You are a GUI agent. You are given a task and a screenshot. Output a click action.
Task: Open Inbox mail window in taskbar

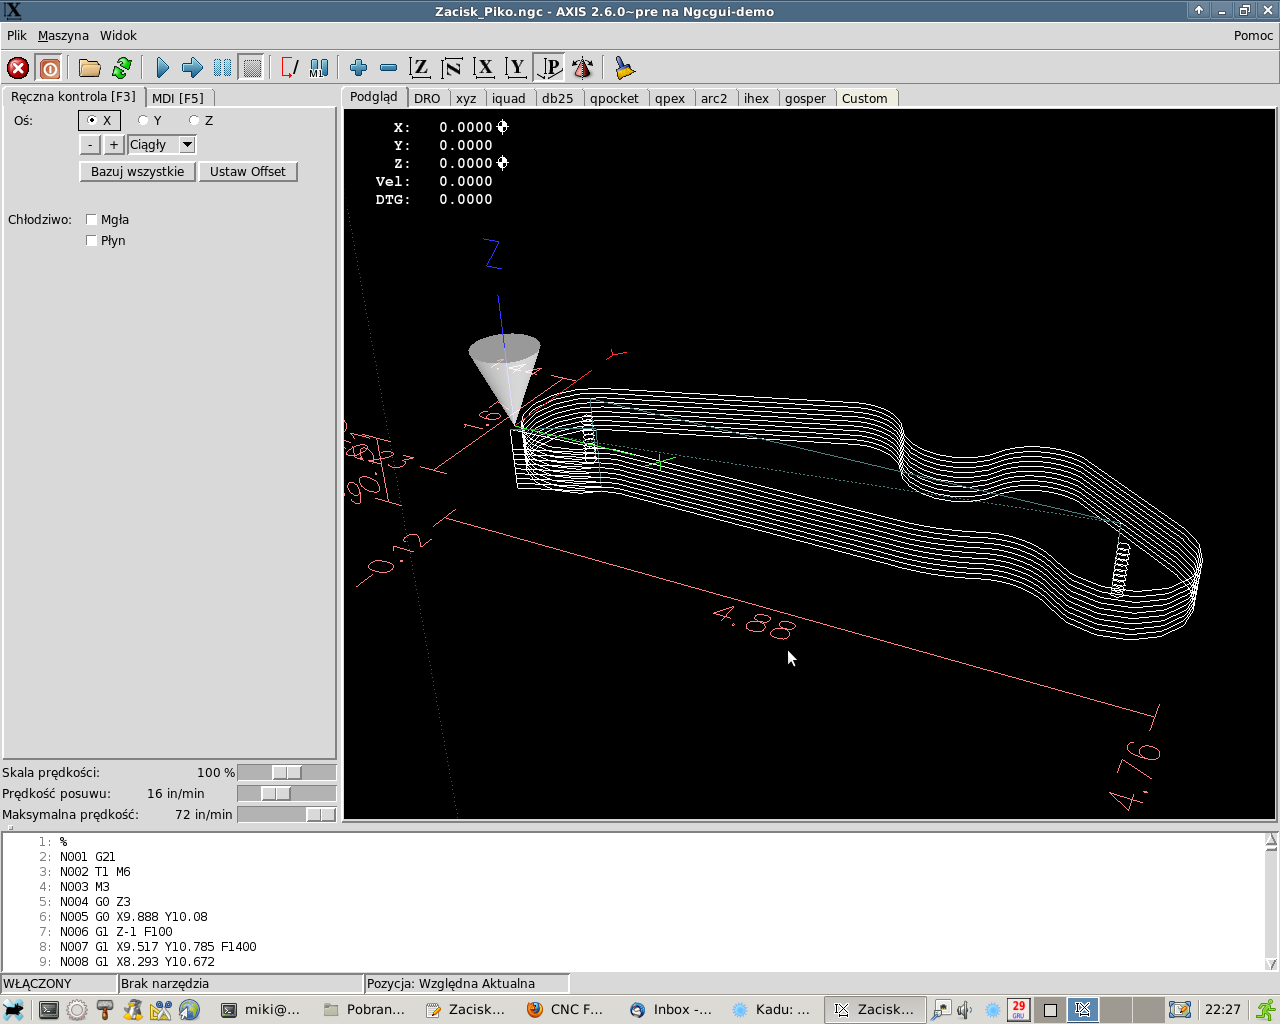tap(672, 1010)
